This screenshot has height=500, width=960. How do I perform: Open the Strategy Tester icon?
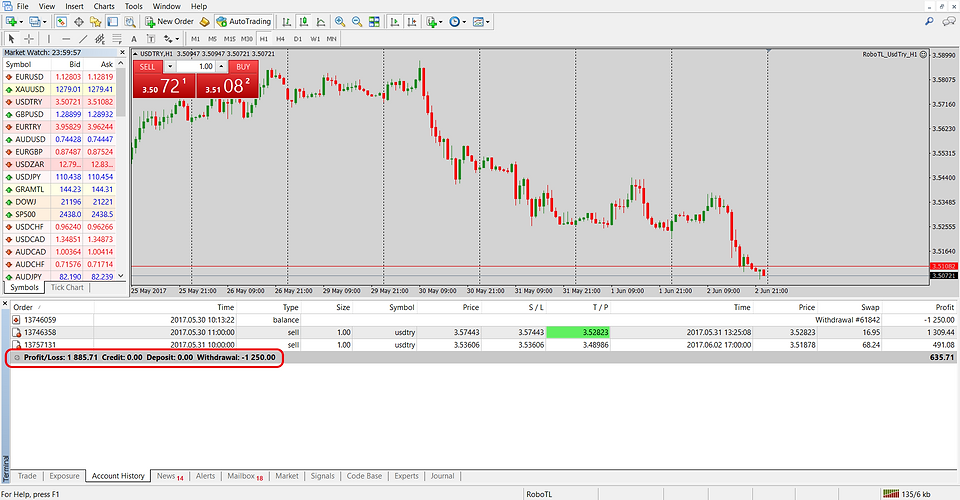point(130,21)
